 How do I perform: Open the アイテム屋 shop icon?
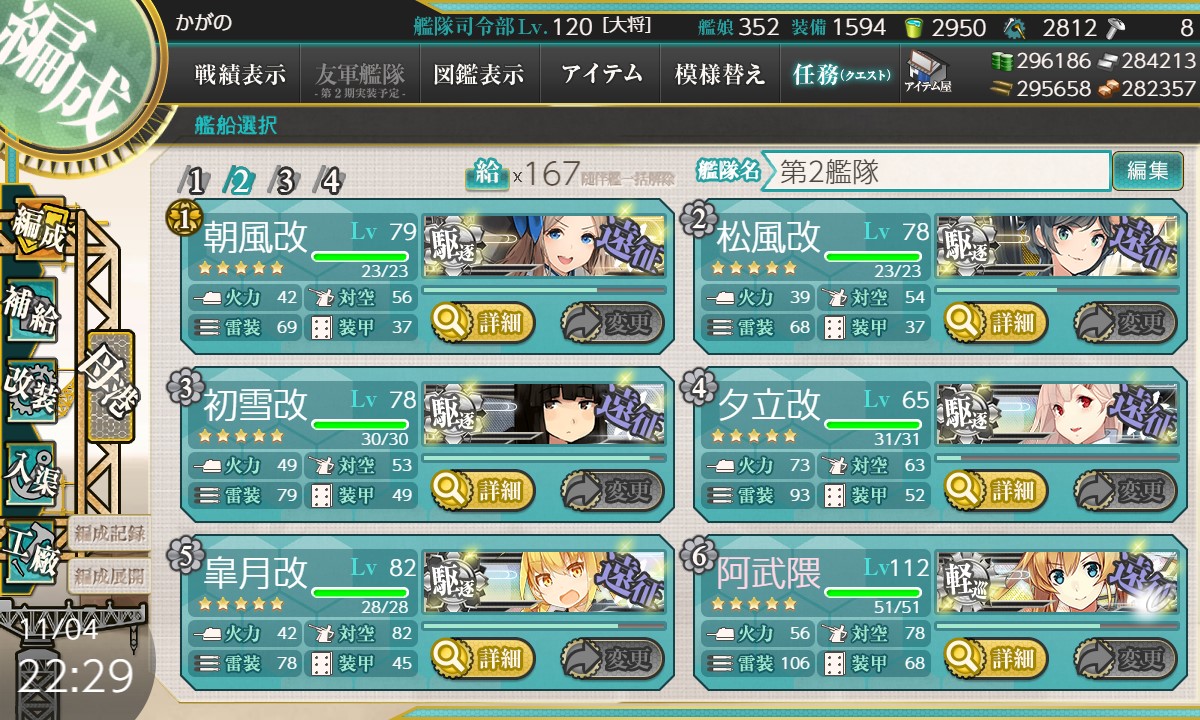click(928, 72)
